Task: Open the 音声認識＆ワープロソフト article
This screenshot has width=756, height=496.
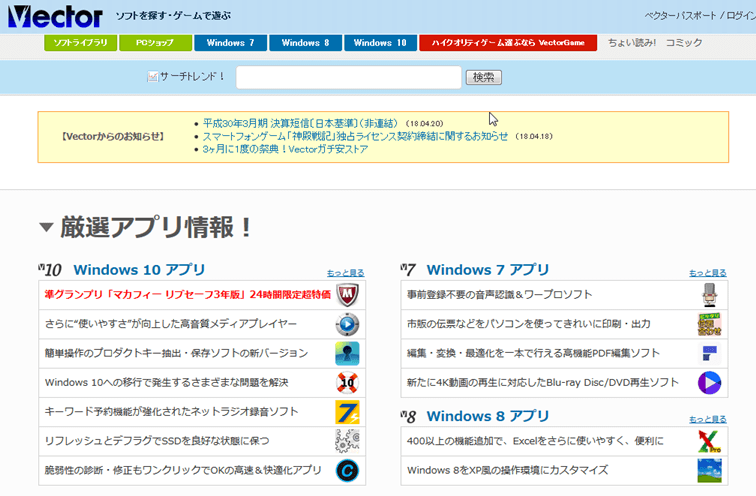Action: click(500, 295)
